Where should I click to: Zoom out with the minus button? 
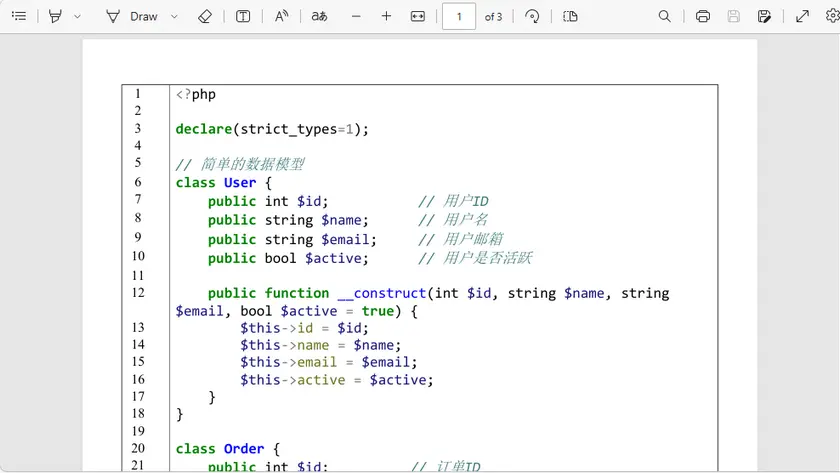(x=356, y=16)
